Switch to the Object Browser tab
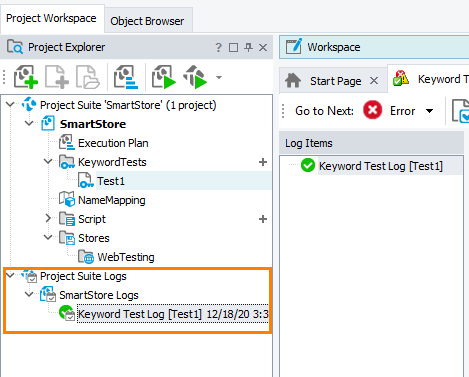469x377 pixels. point(147,21)
